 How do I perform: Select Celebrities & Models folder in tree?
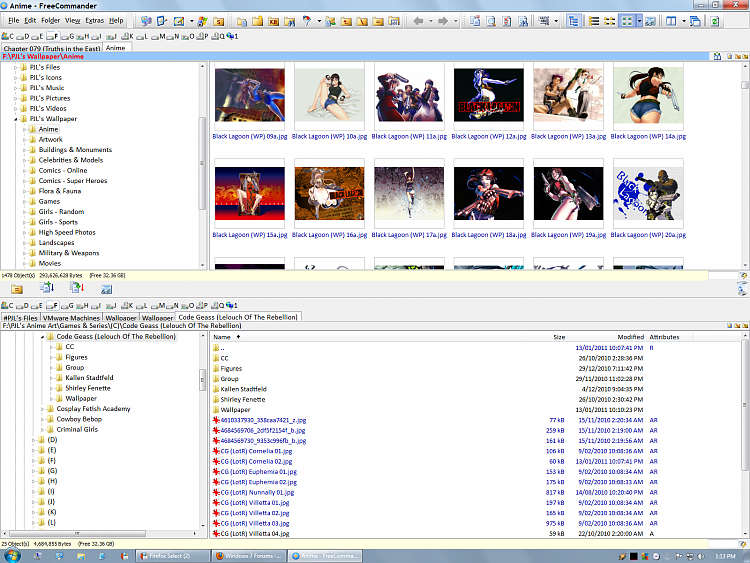tap(71, 160)
